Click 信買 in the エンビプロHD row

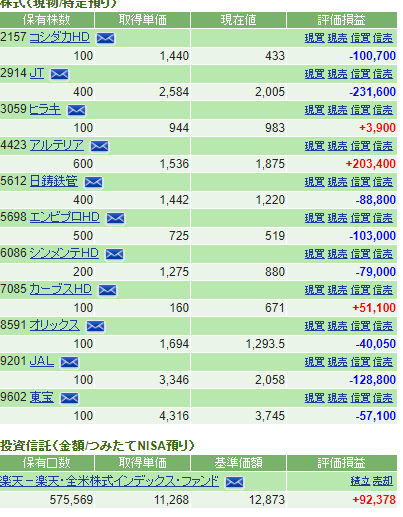point(360,218)
